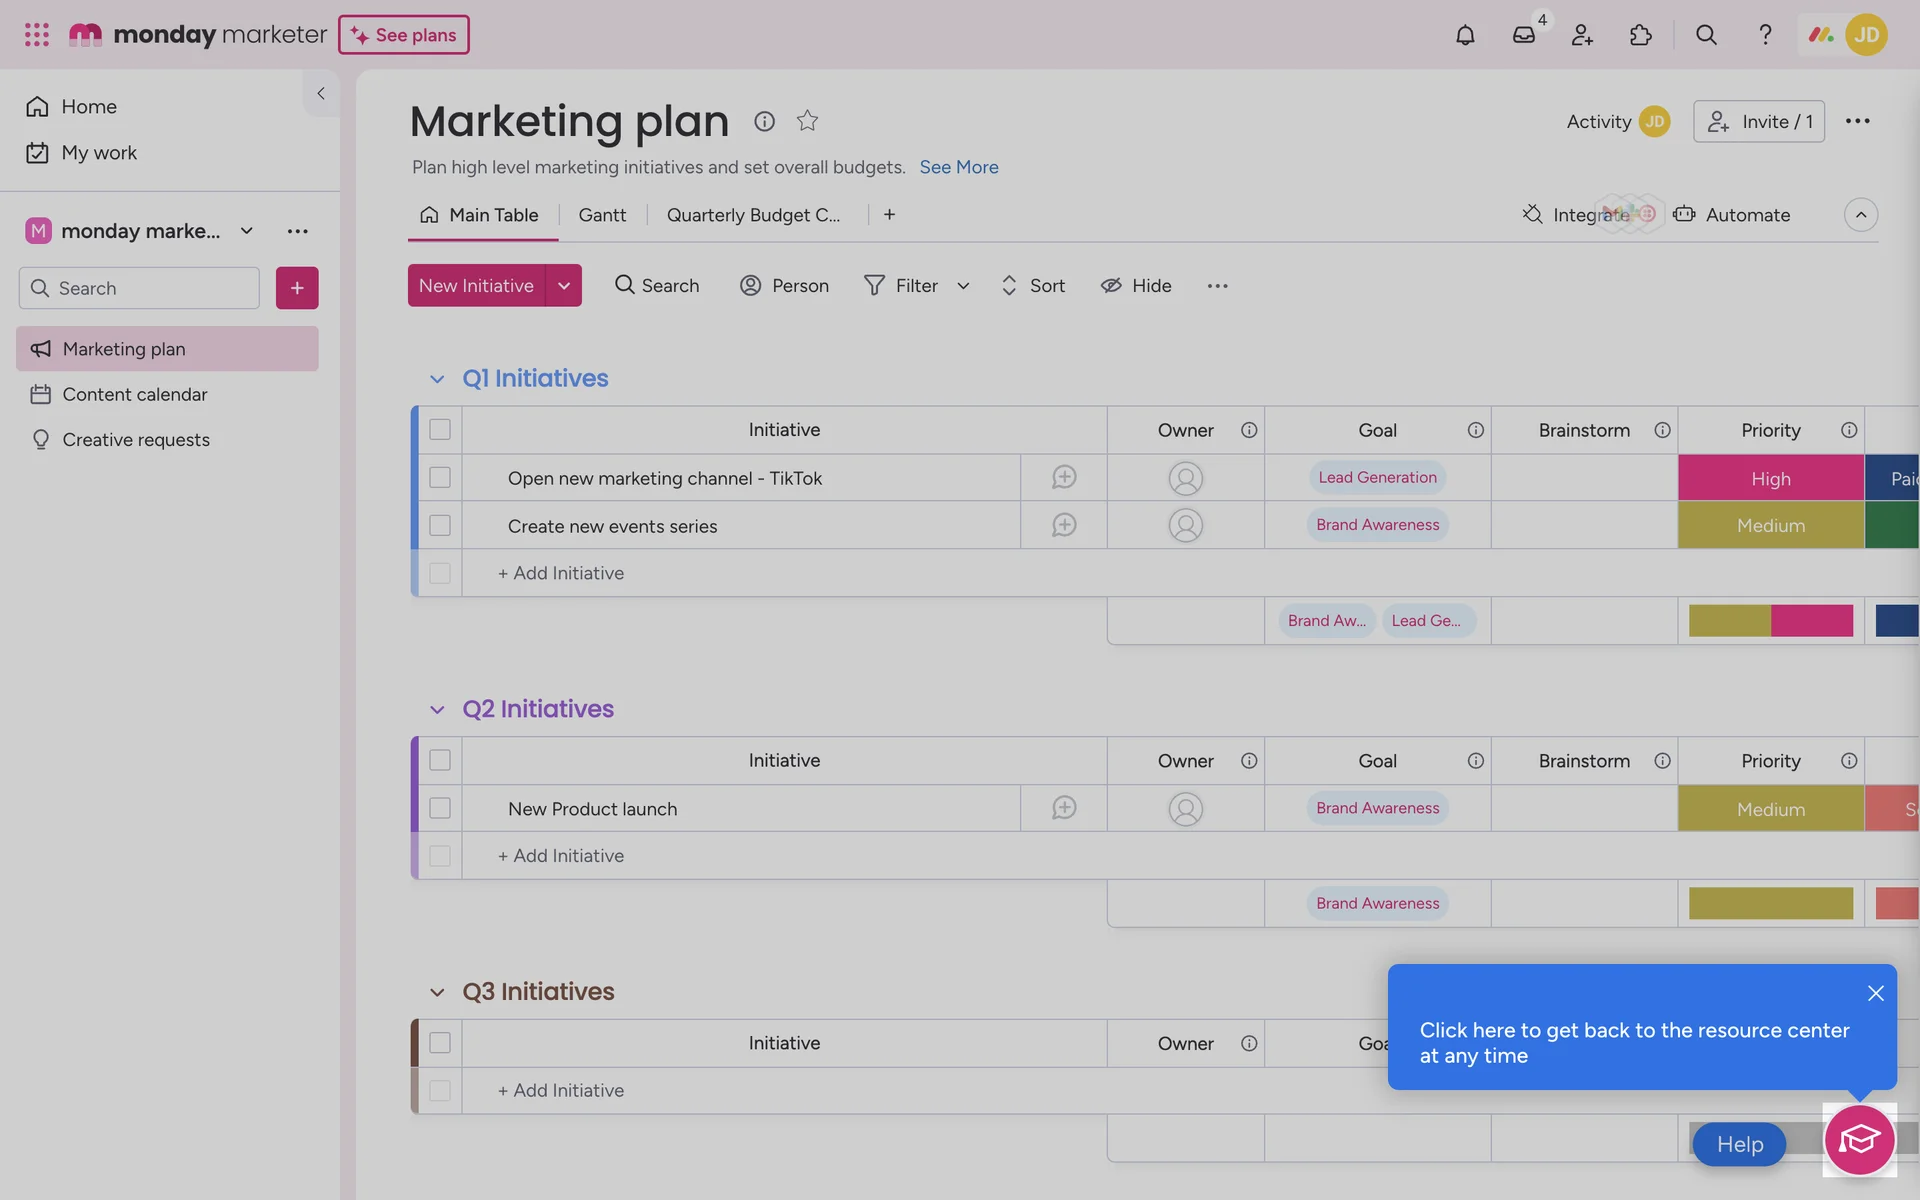Open the resource center graduation cap
Image resolution: width=1920 pixels, height=1200 pixels.
tap(1859, 1139)
